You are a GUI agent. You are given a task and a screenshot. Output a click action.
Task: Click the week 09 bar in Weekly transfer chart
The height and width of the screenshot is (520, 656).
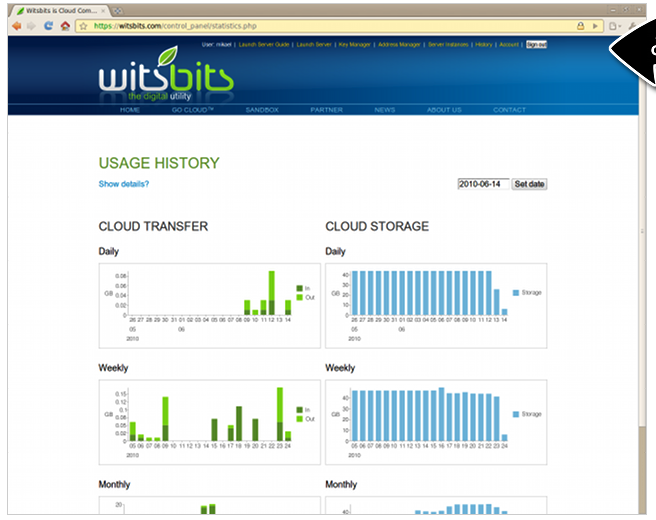pyautogui.click(x=165, y=419)
